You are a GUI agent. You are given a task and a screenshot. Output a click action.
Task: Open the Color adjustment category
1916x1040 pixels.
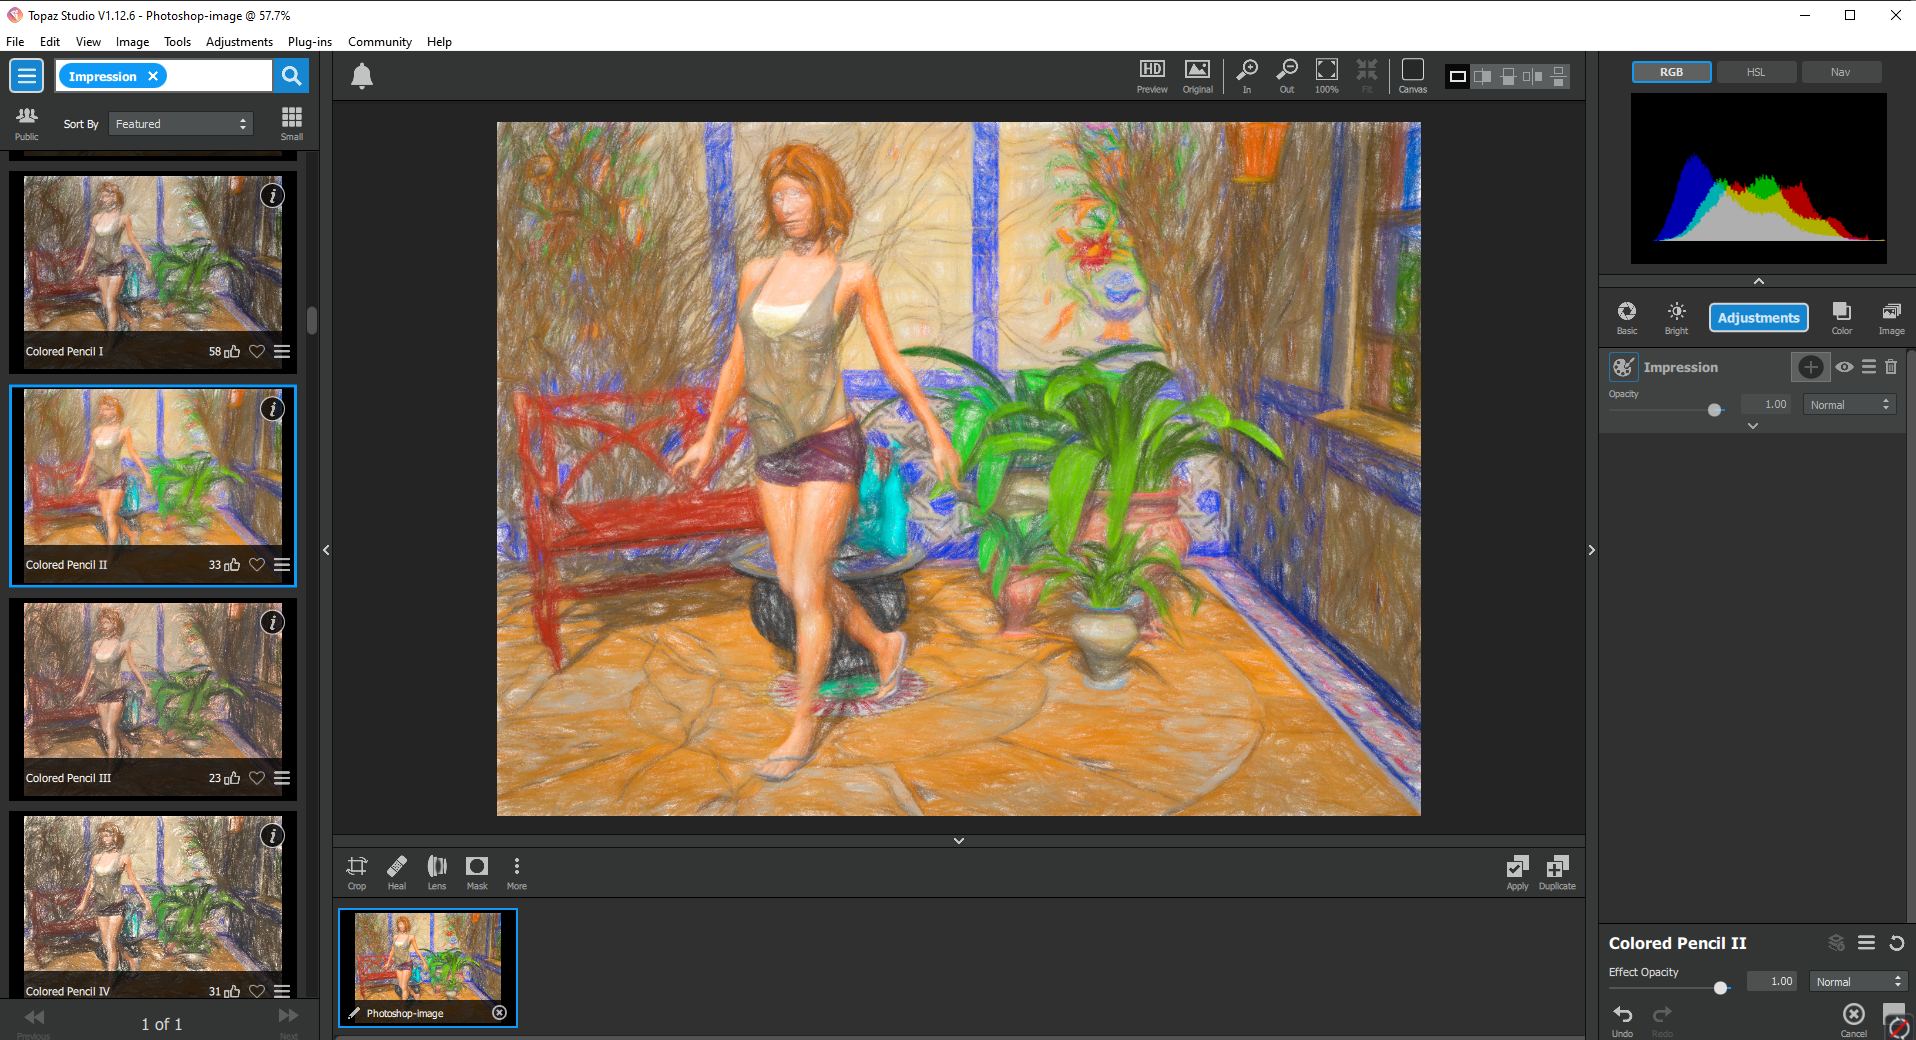[x=1842, y=317]
